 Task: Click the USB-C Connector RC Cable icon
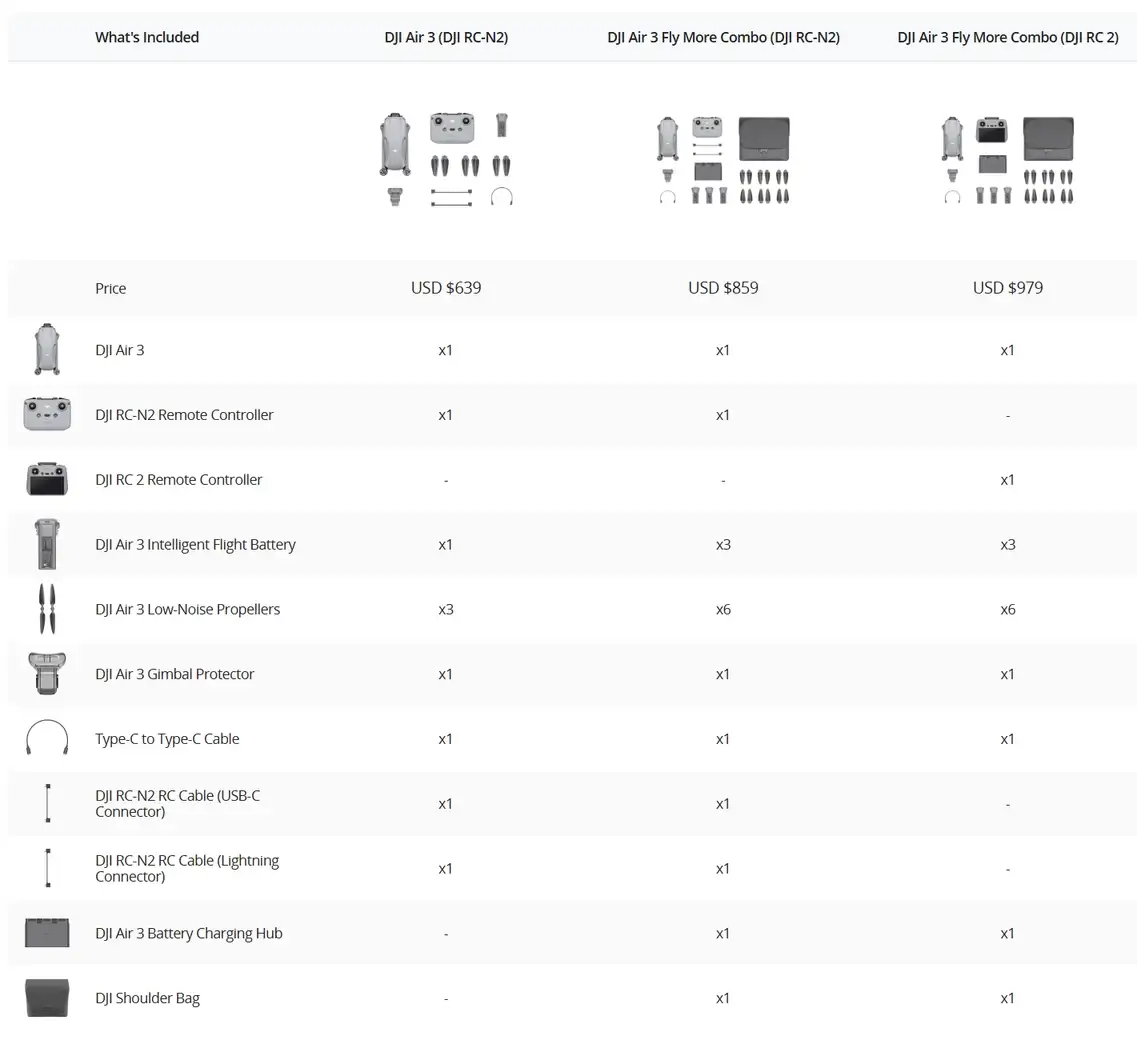click(x=48, y=803)
